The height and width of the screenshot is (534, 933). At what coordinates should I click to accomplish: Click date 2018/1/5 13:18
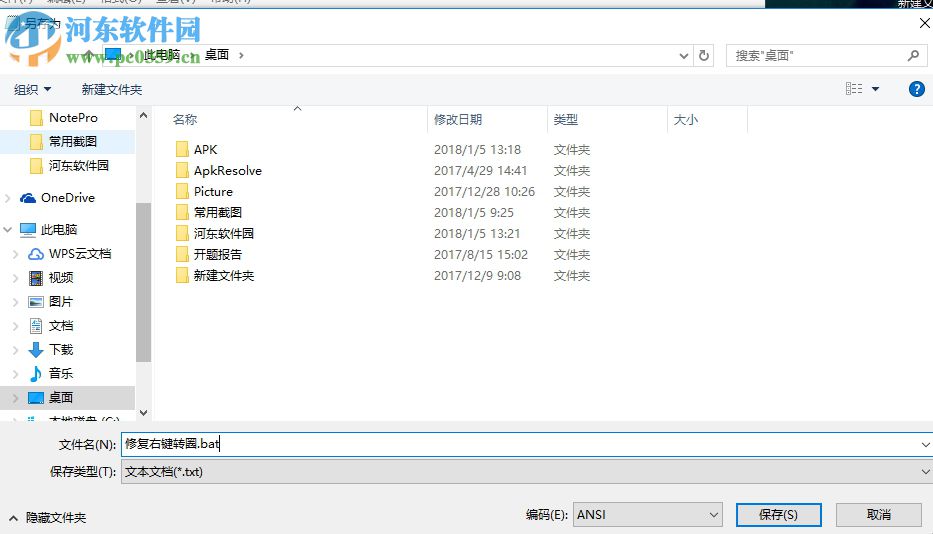477,149
